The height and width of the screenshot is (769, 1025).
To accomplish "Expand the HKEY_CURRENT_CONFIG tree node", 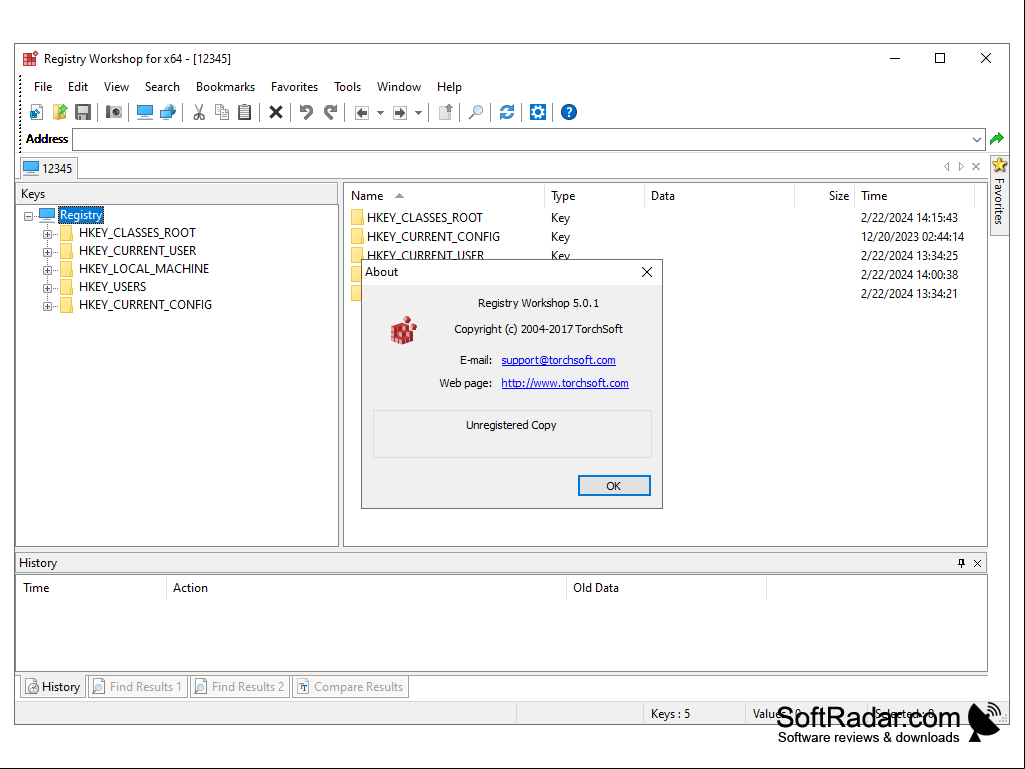I will (47, 305).
